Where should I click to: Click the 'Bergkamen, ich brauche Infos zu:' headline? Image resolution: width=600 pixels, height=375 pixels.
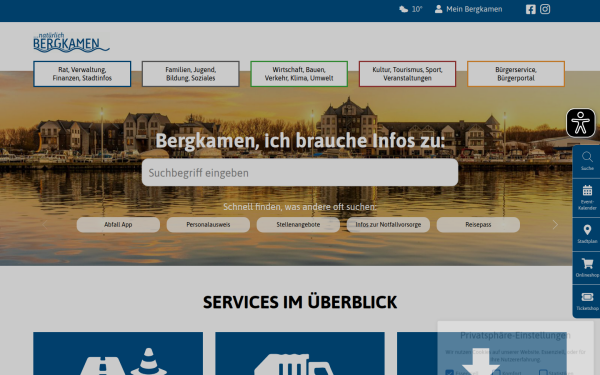pyautogui.click(x=300, y=140)
